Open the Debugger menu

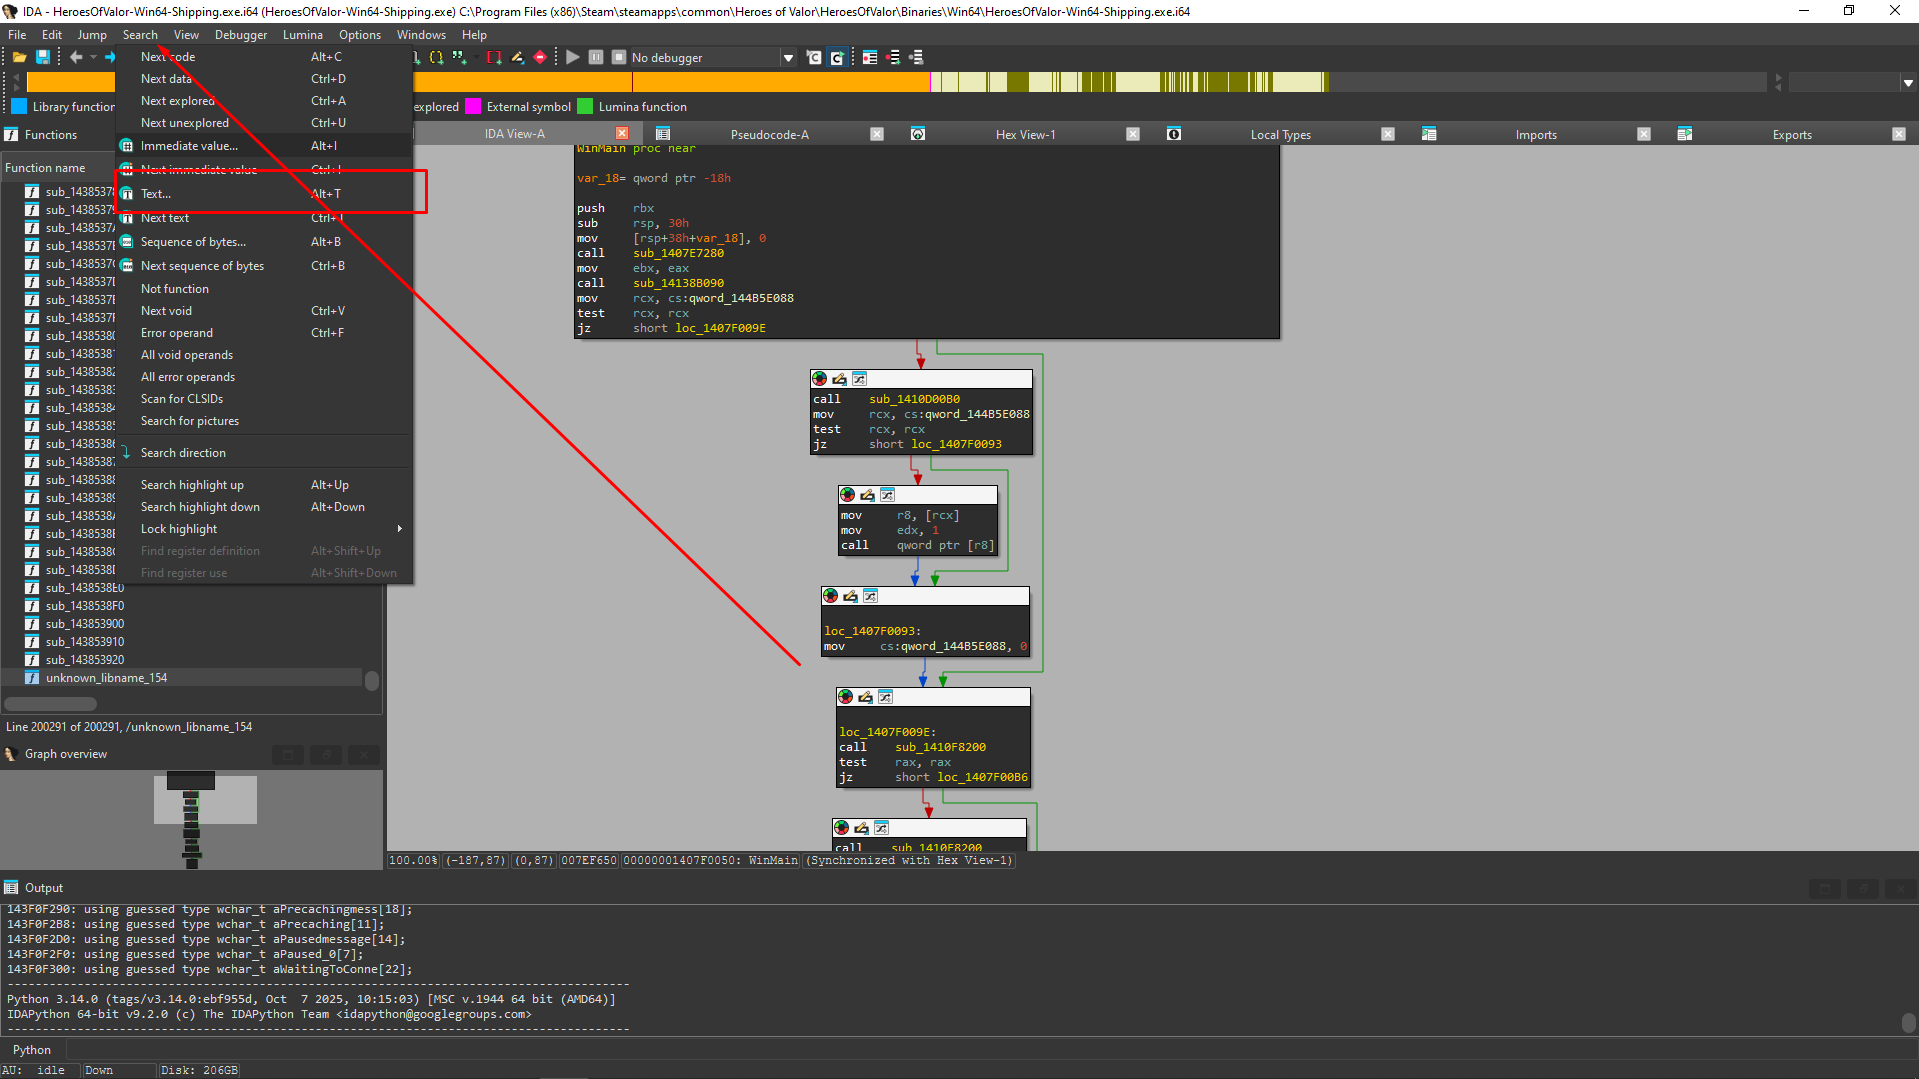click(x=241, y=35)
